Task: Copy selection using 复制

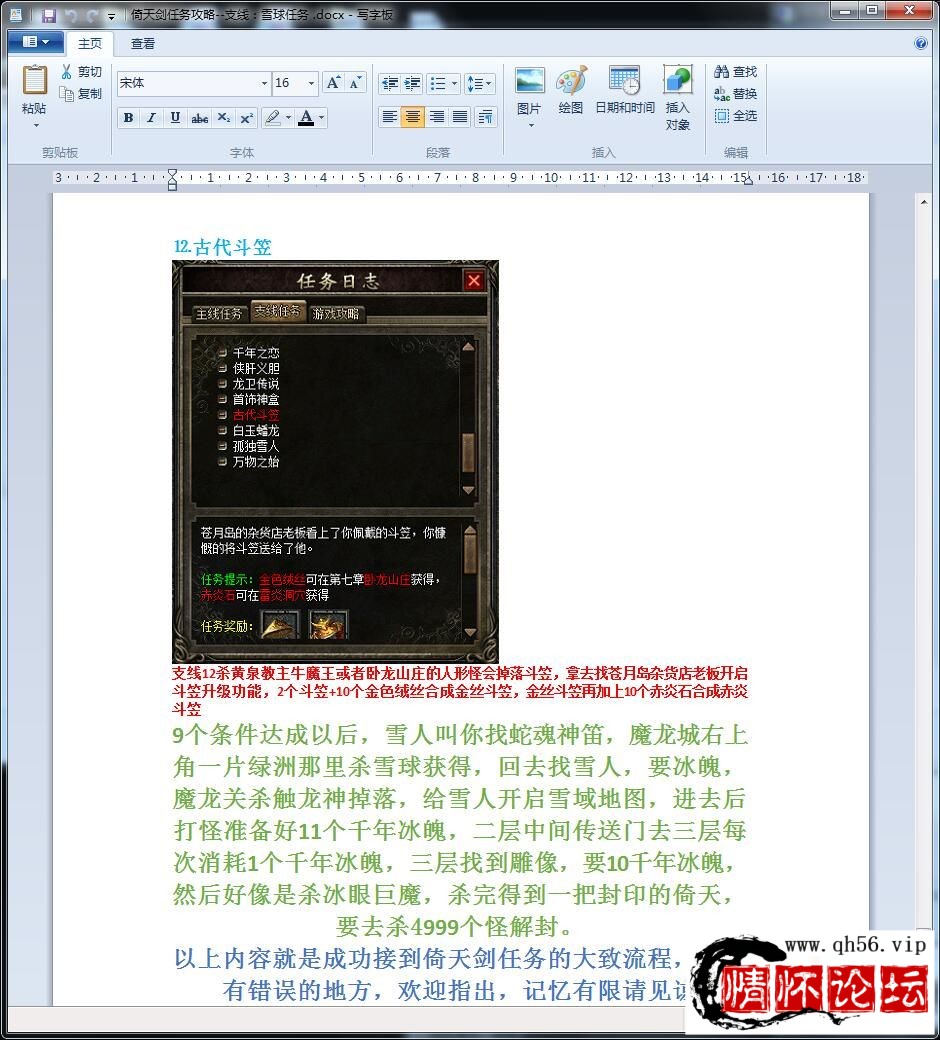Action: pyautogui.click(x=82, y=94)
